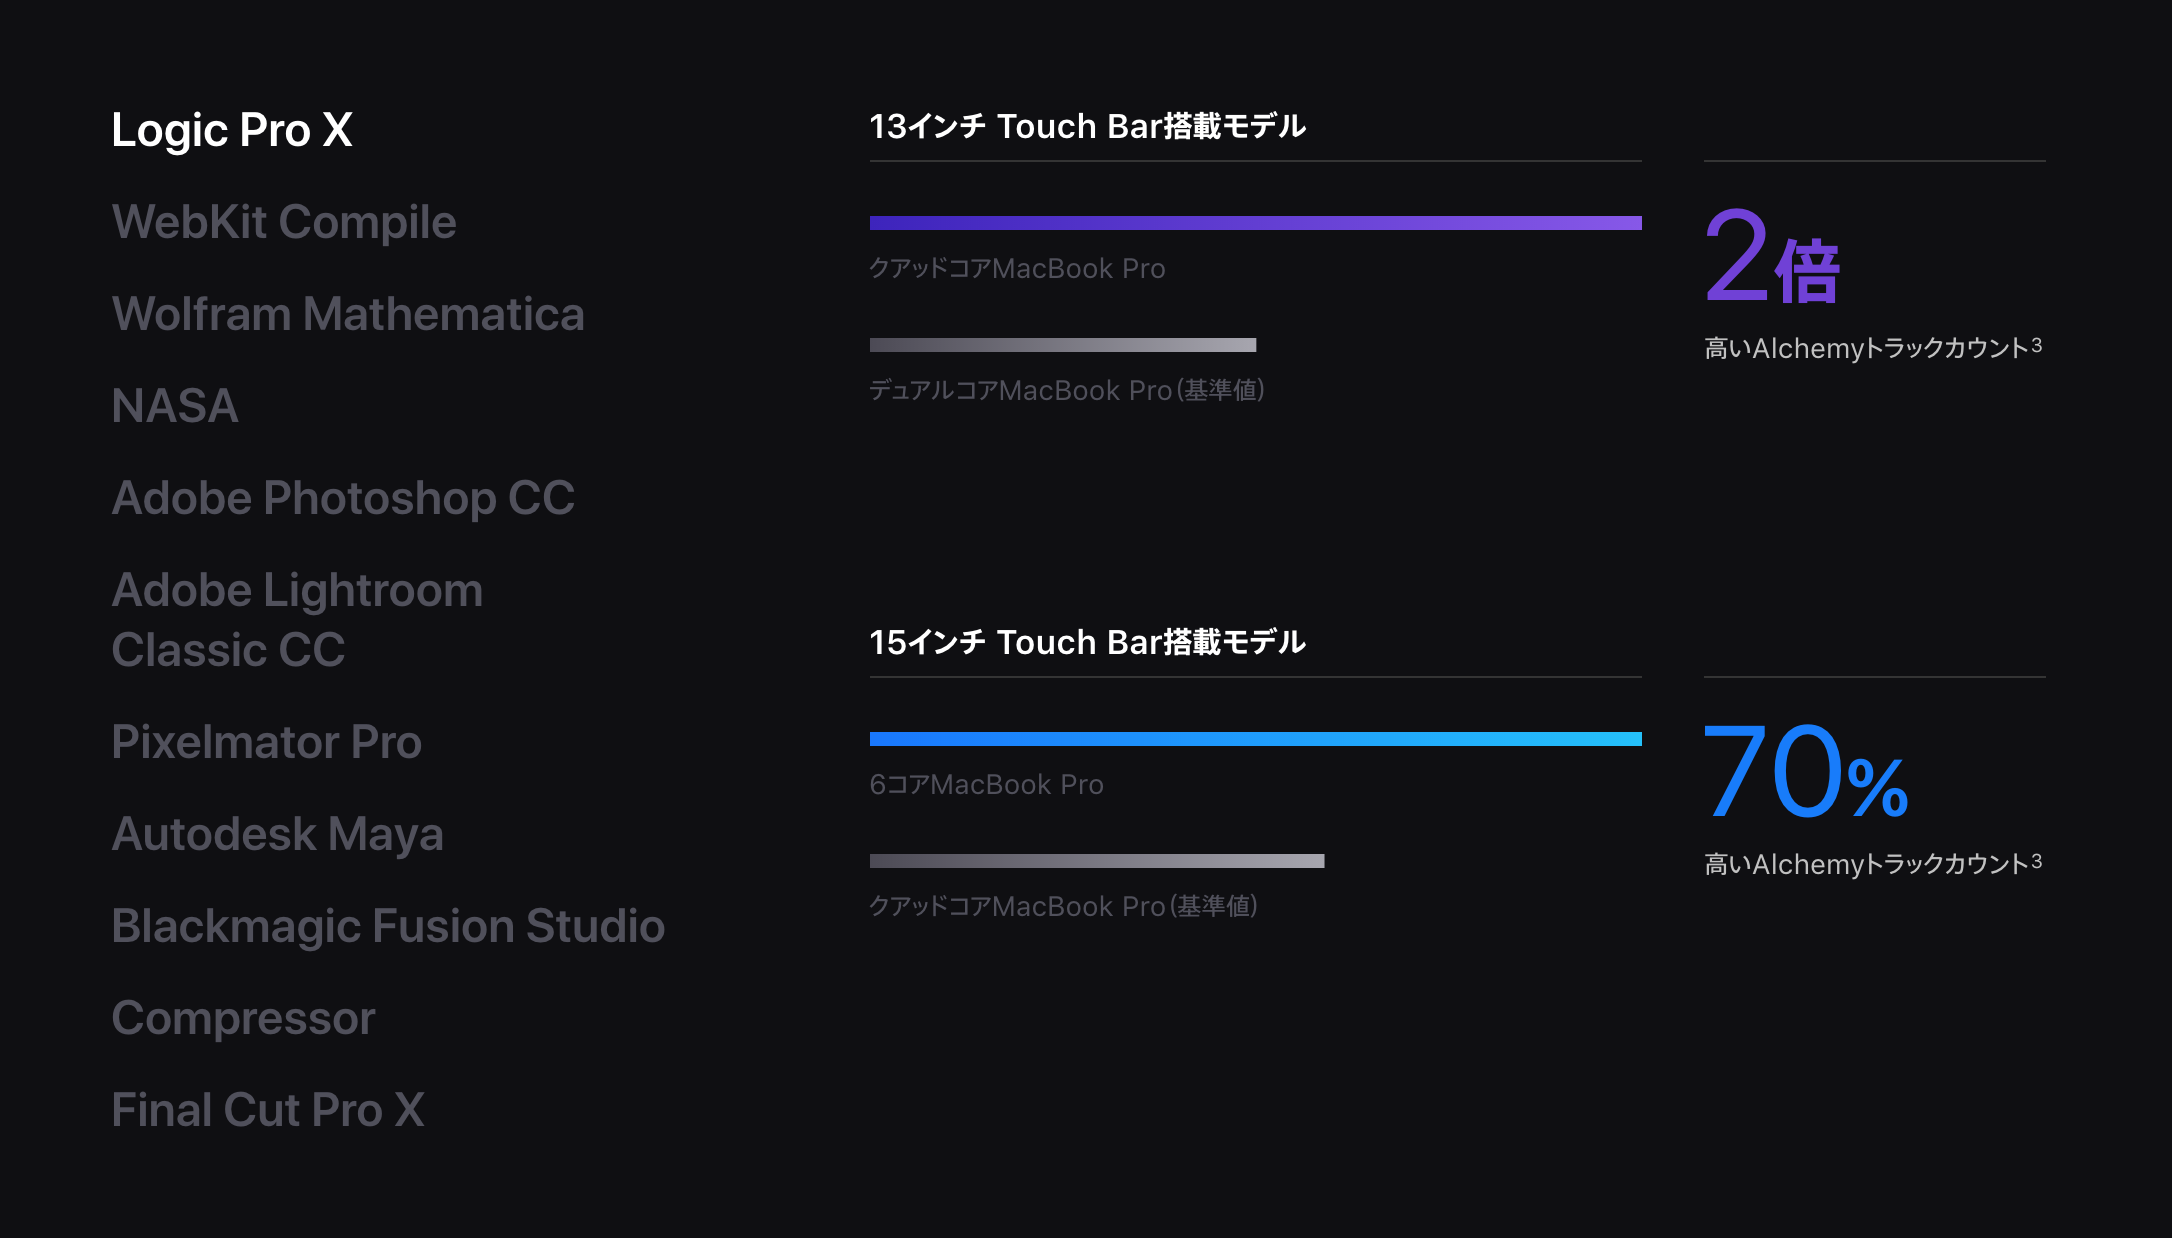Click the blue 6-core MacBook Pro bar

1255,739
